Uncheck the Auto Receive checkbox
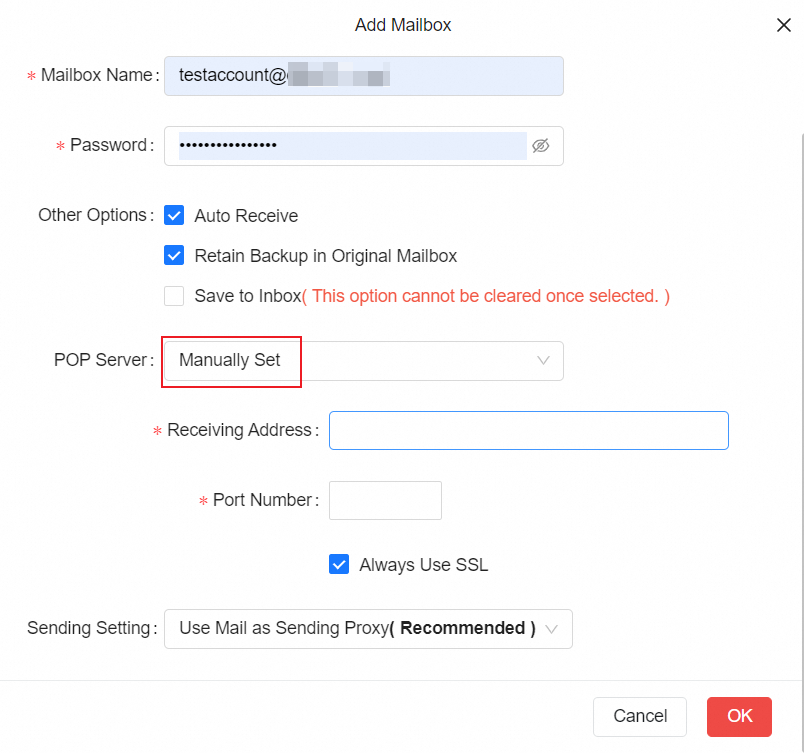The height and width of the screenshot is (753, 804). coord(174,215)
